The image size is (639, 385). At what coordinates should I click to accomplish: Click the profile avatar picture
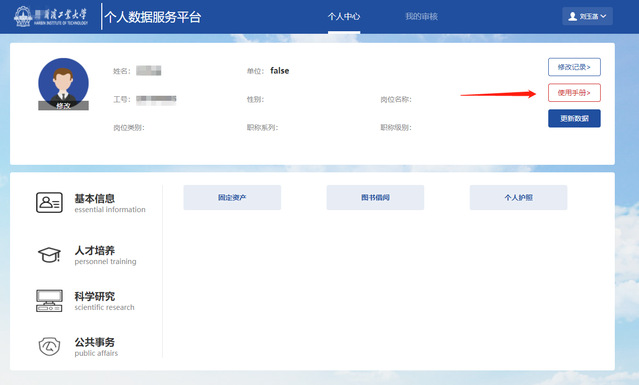[63, 84]
